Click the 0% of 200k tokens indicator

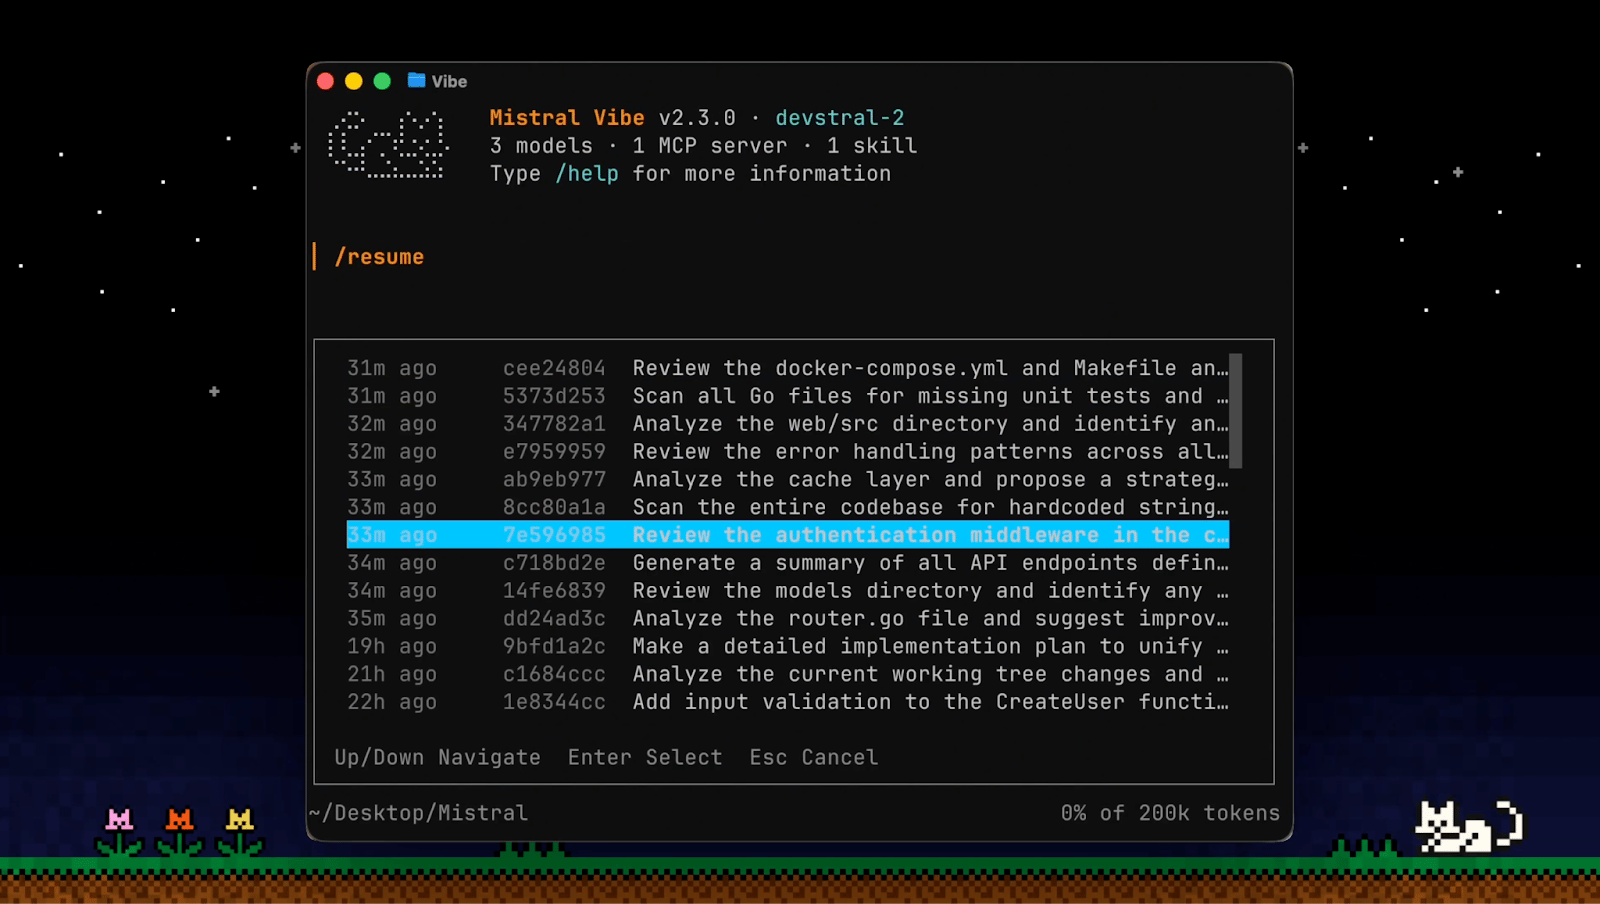point(1170,813)
